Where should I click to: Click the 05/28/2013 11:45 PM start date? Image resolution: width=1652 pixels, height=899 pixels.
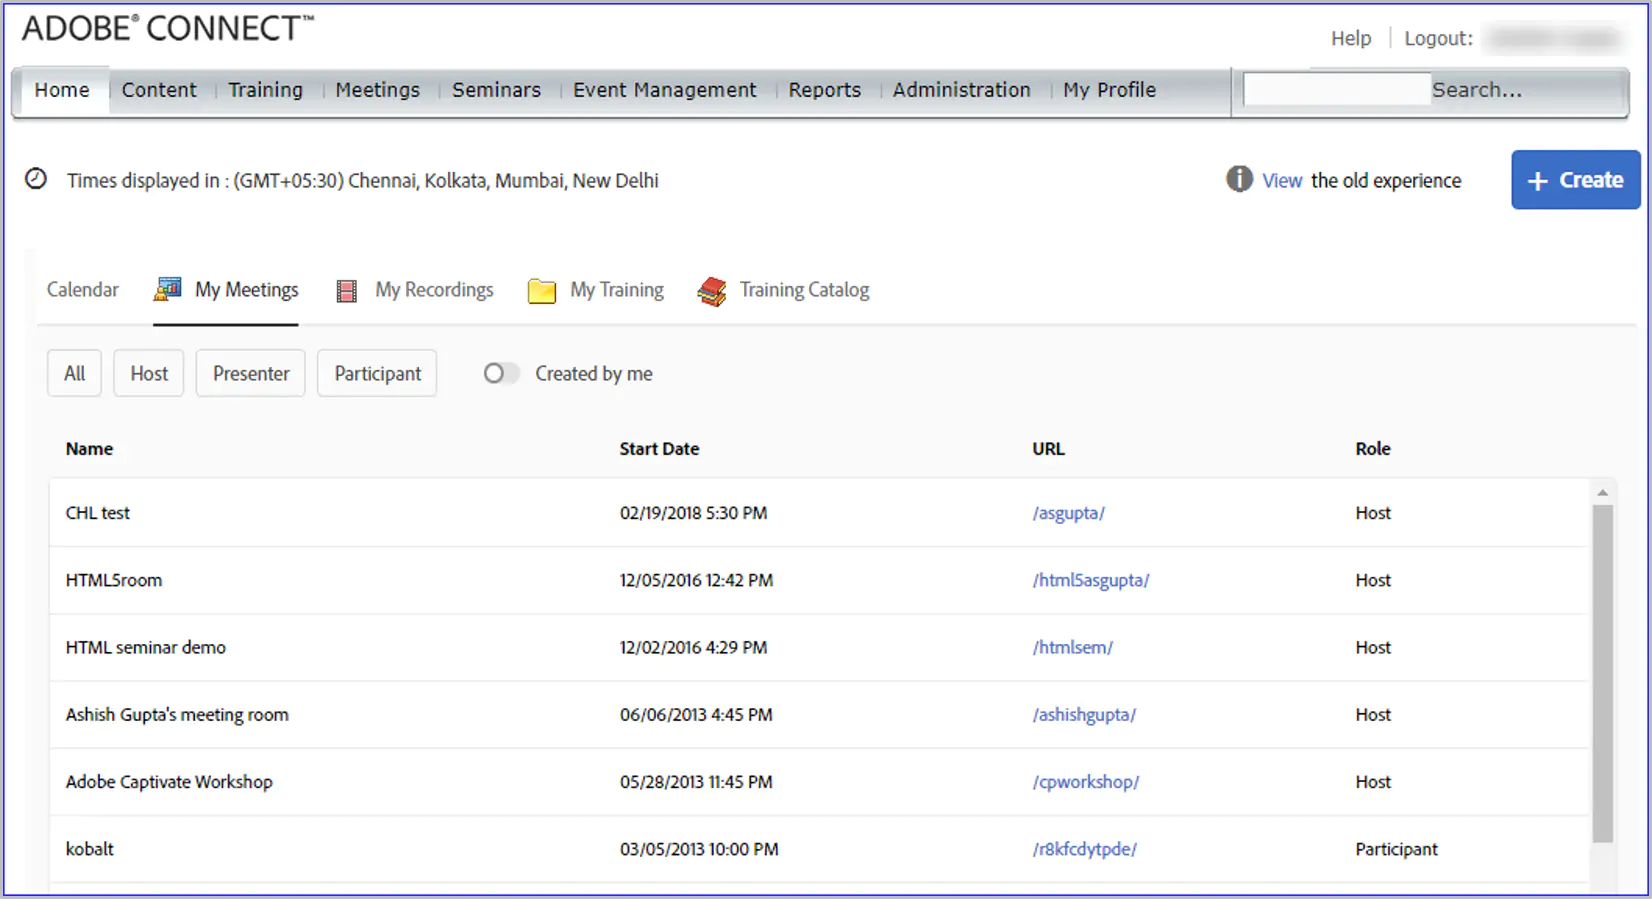coord(696,781)
